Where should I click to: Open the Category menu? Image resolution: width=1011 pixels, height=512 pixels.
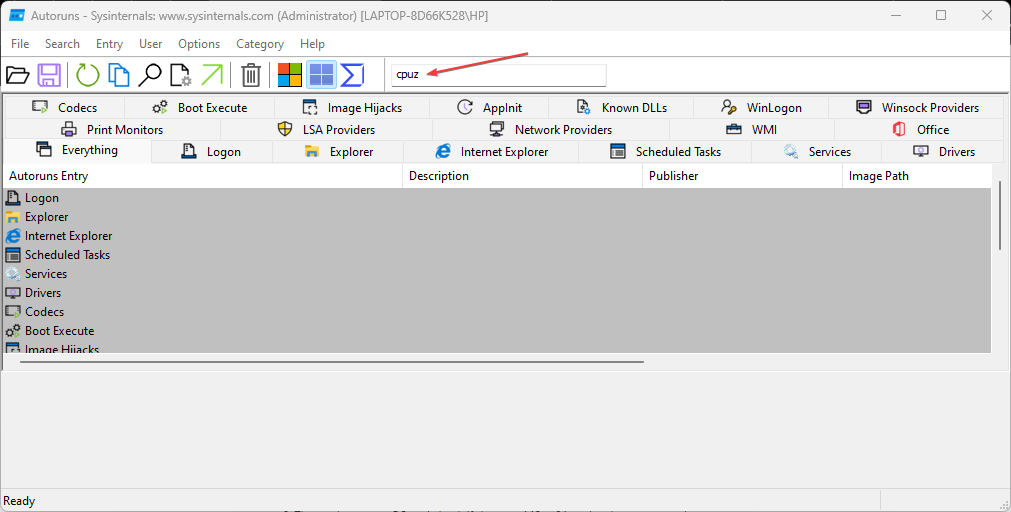point(260,44)
